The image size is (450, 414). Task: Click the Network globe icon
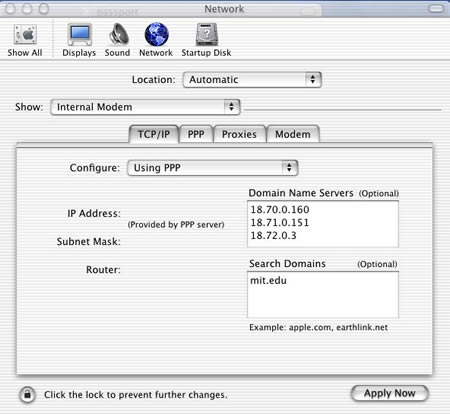coord(156,34)
